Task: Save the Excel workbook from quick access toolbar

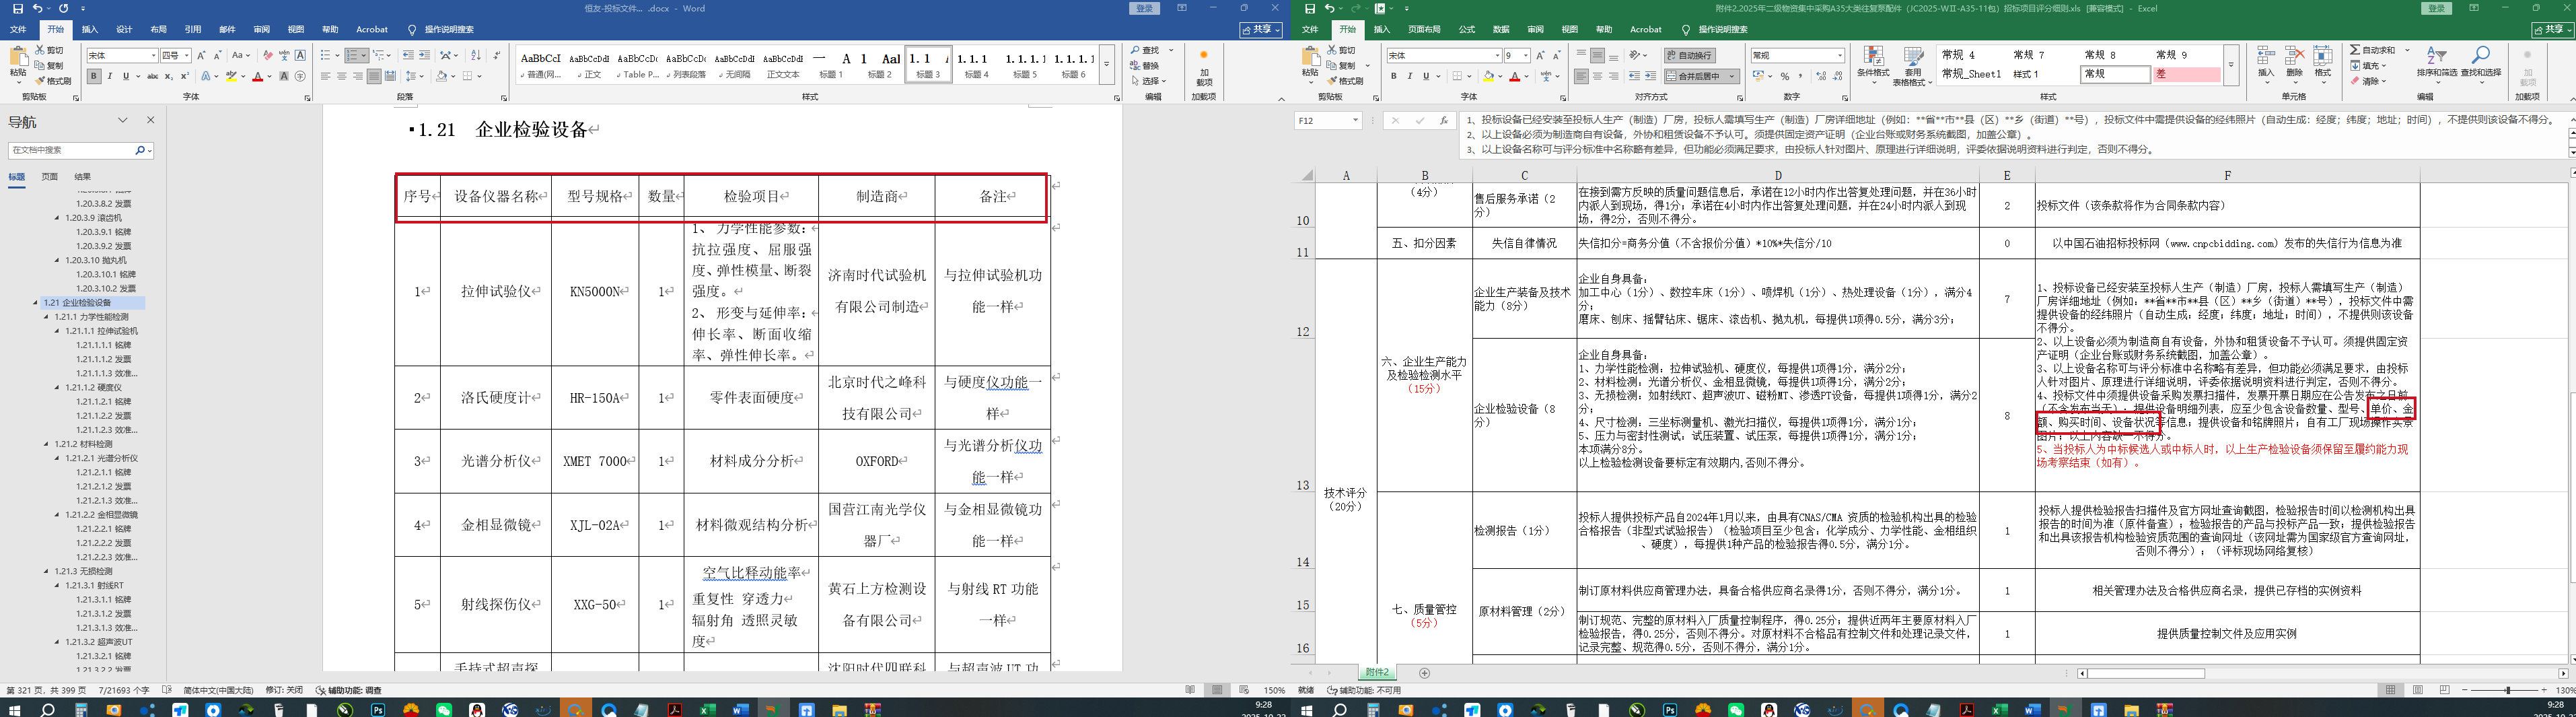Action: point(1310,8)
